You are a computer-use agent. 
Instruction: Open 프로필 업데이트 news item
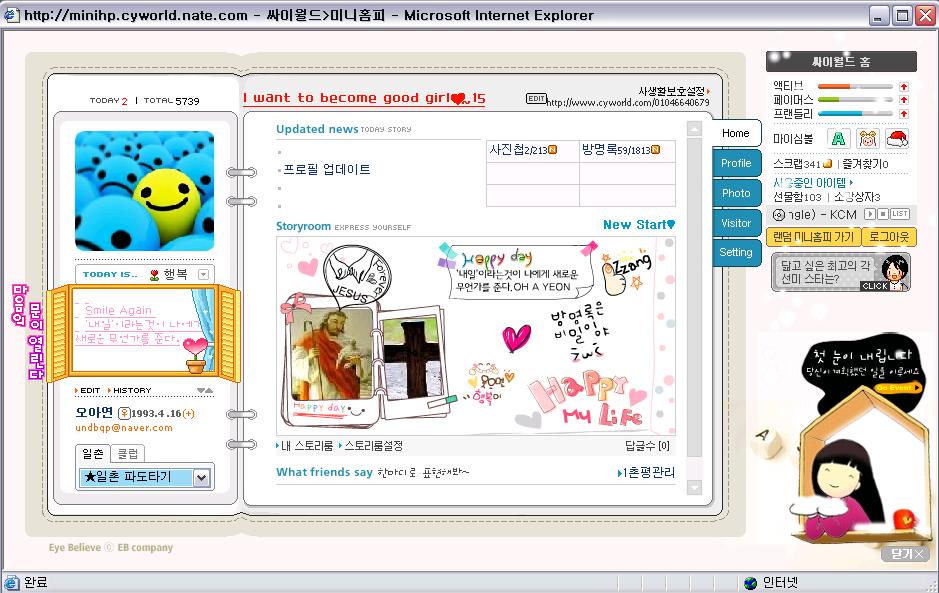(x=326, y=170)
